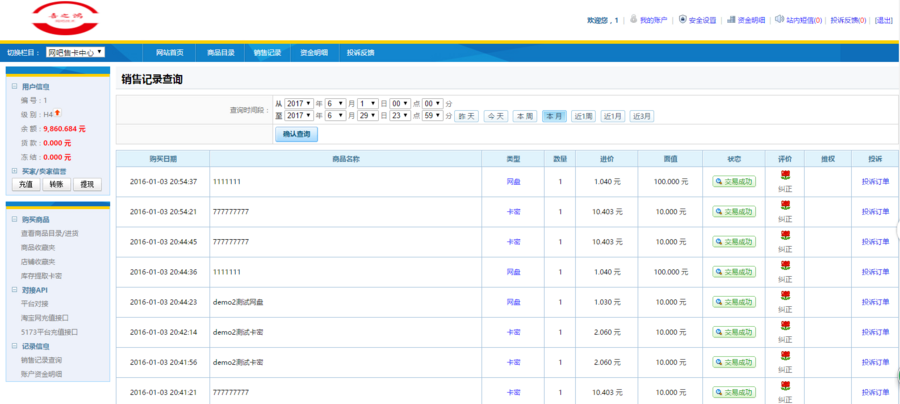Image resolution: width=900 pixels, height=404 pixels.
Task: Click the 安全设置 shield icon
Action: pos(682,19)
